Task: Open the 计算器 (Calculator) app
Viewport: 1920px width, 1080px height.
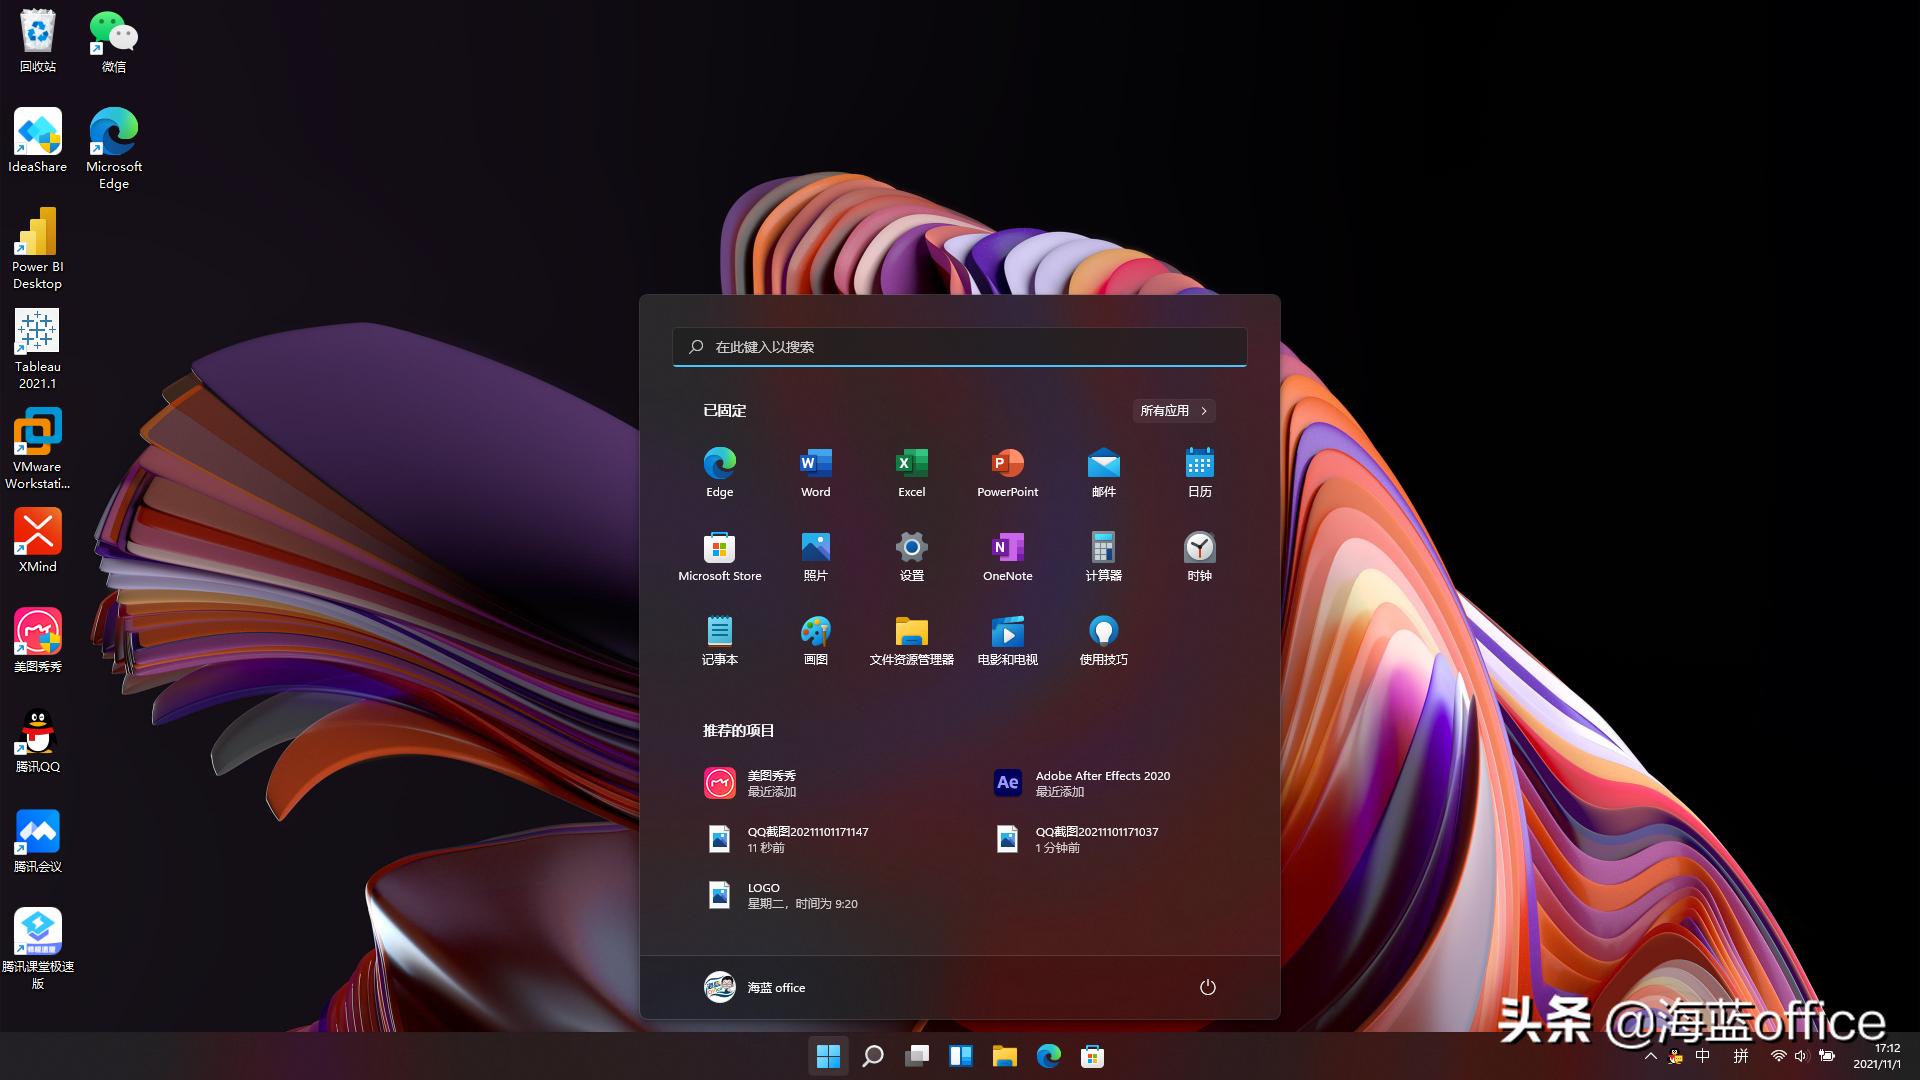Action: [x=1103, y=555]
